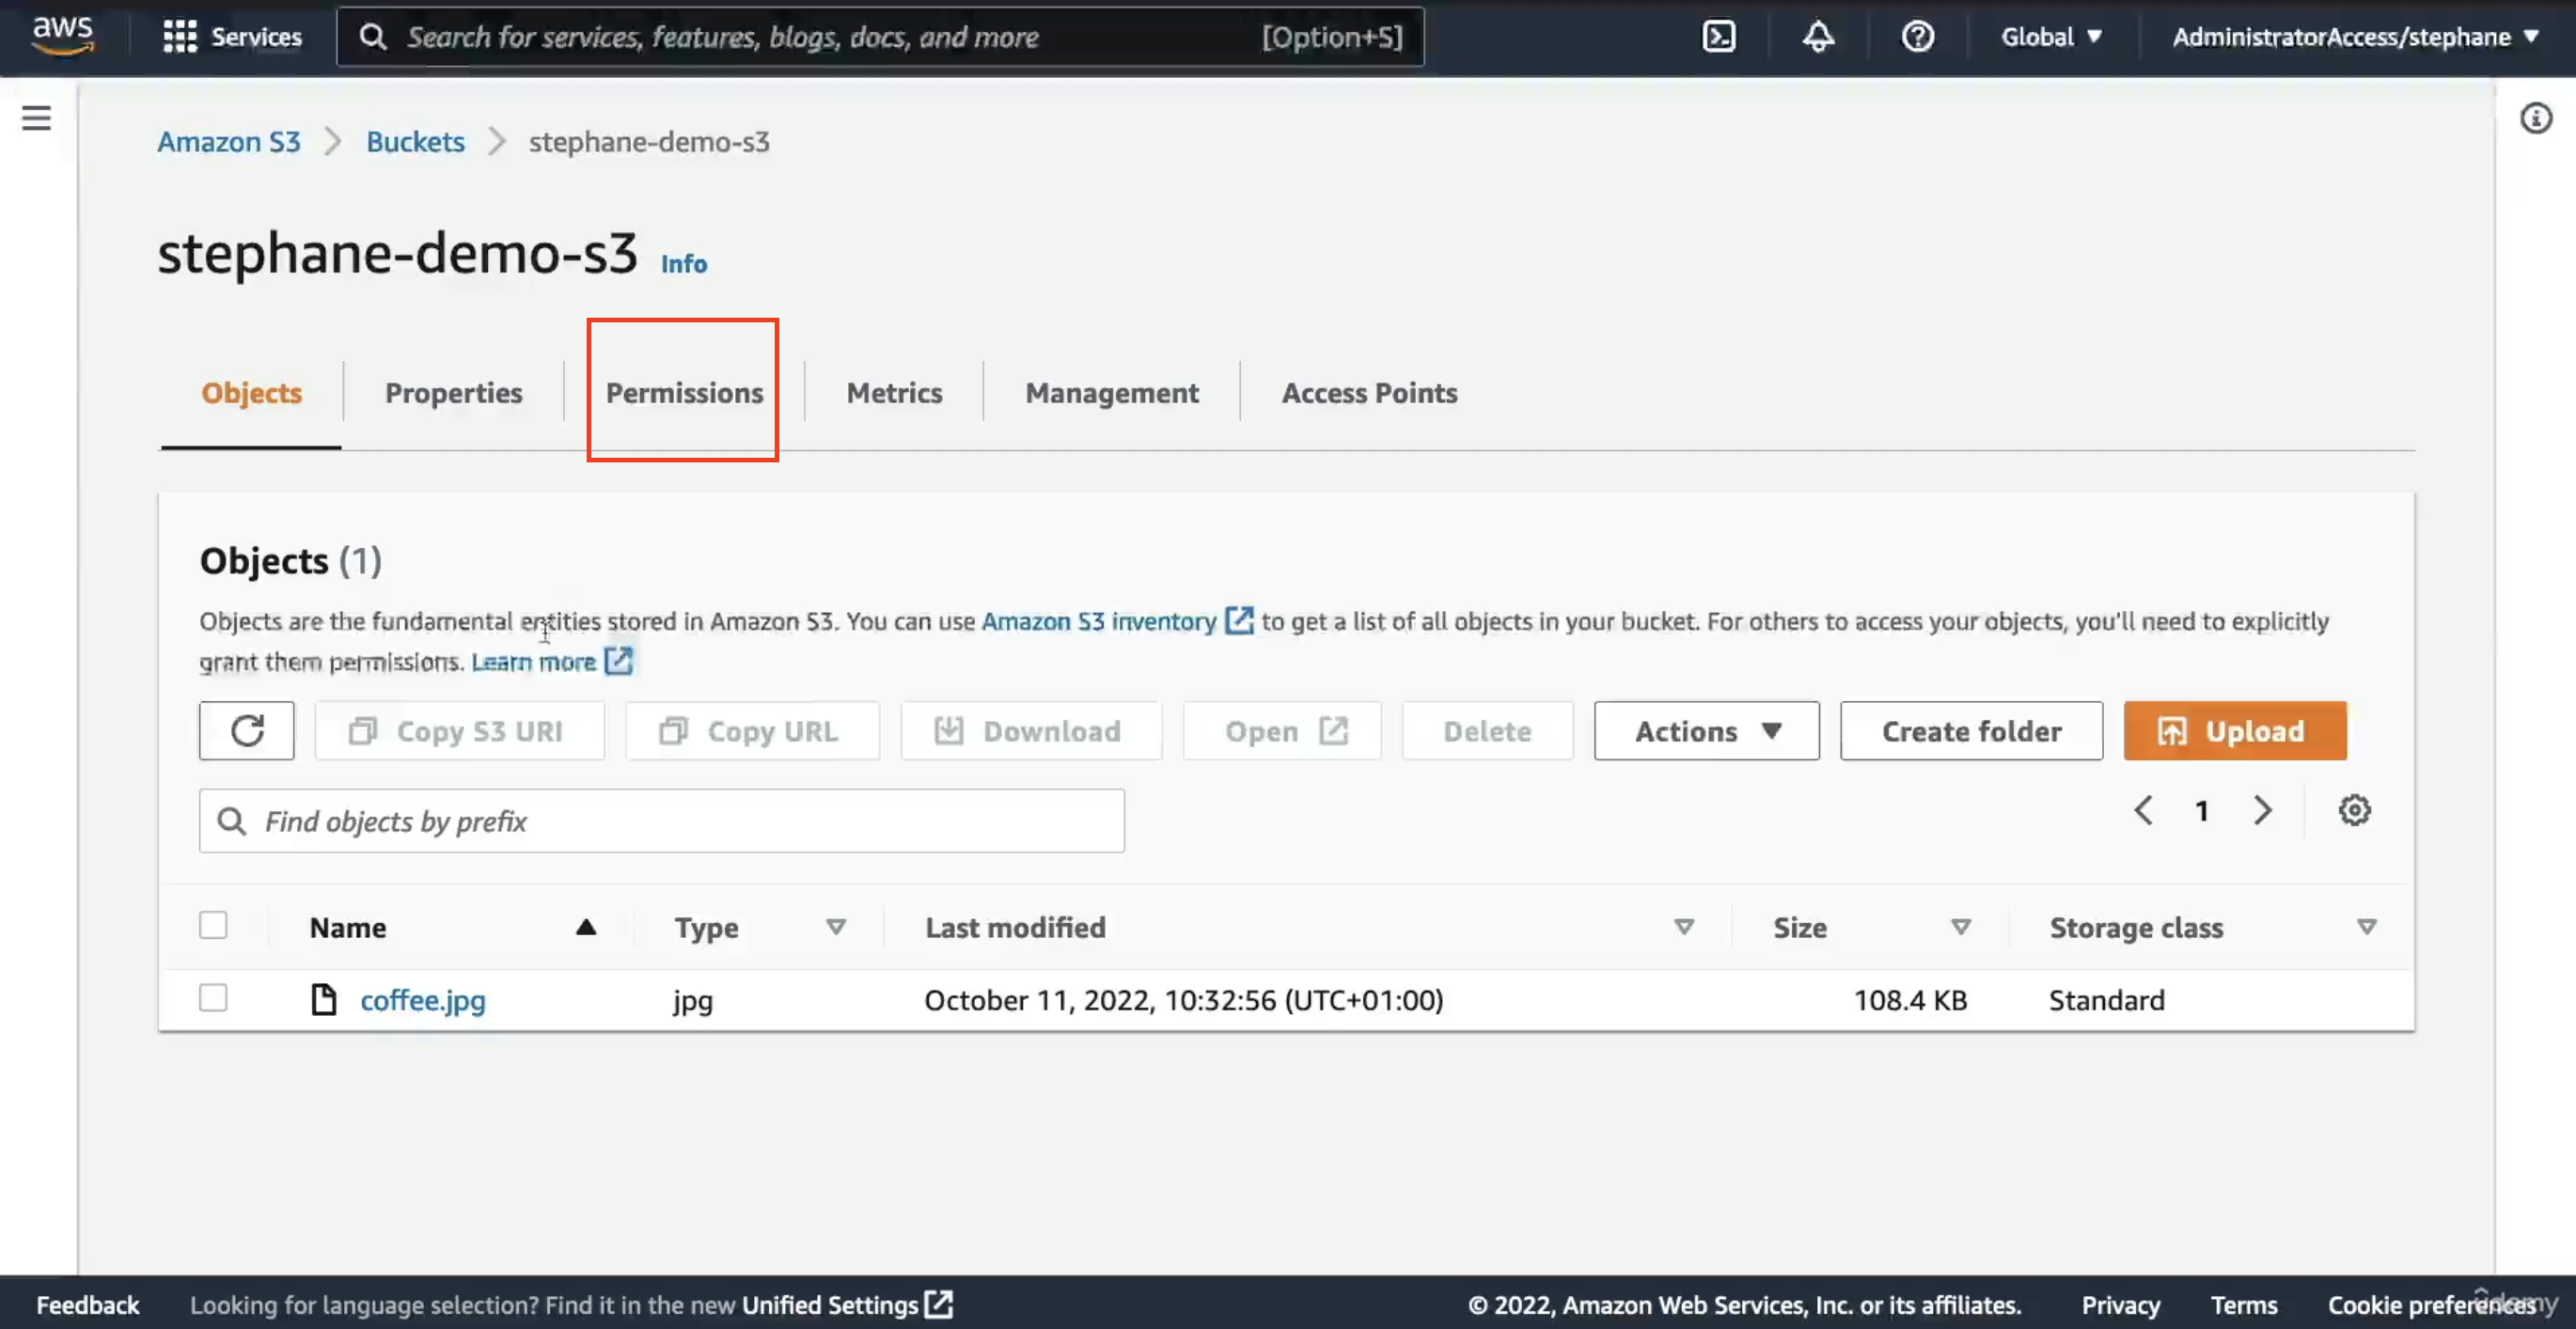Screen dimensions: 2576x1329
Task: Switch to the Objects tab
Action: 251,393
